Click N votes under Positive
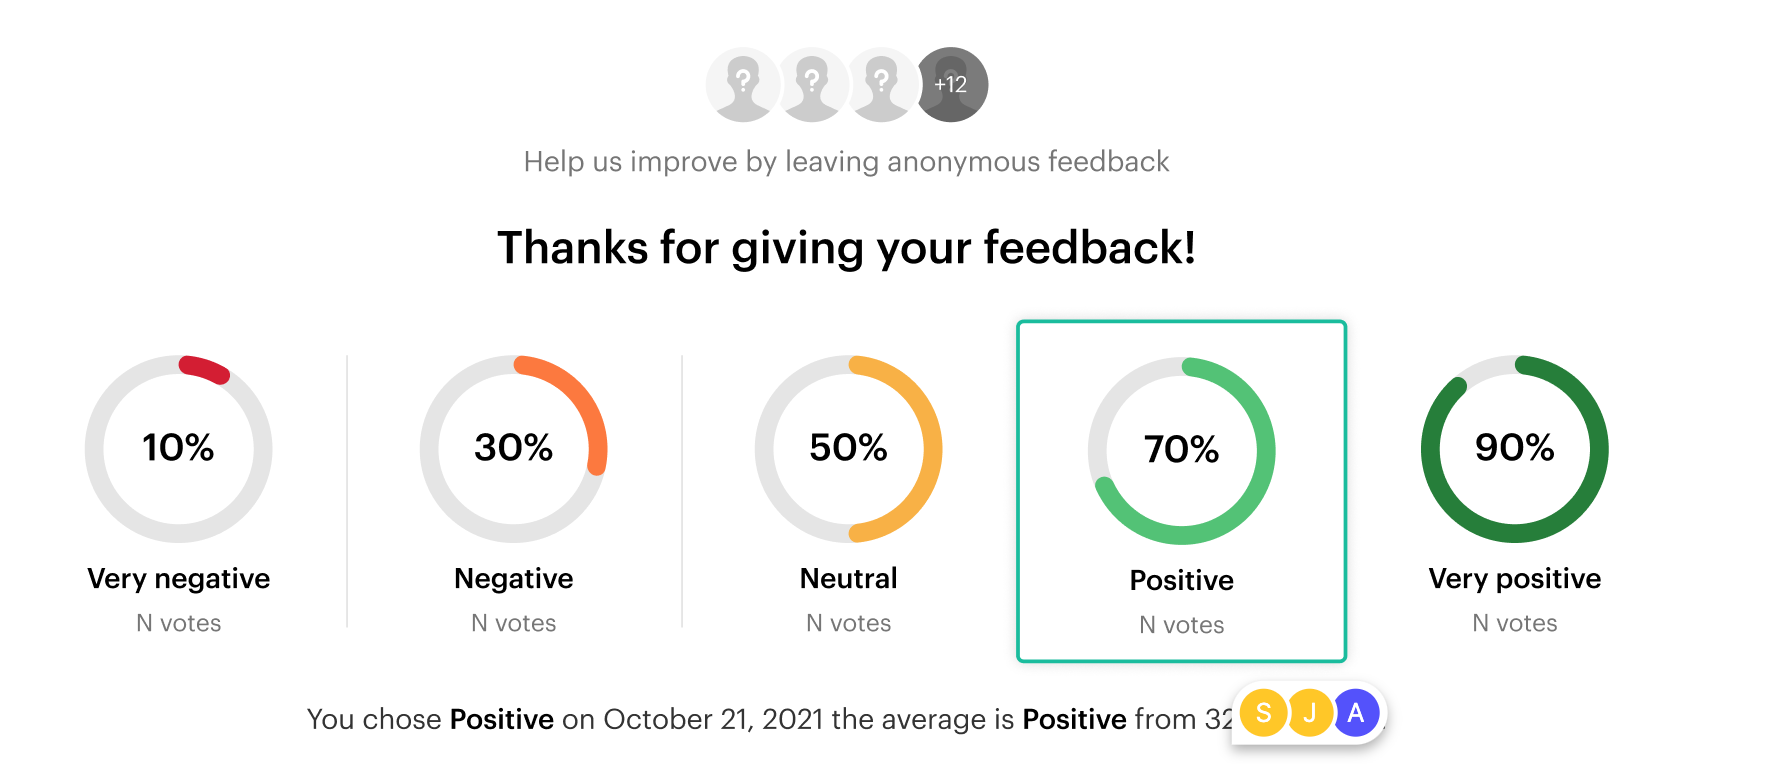 [x=1182, y=625]
